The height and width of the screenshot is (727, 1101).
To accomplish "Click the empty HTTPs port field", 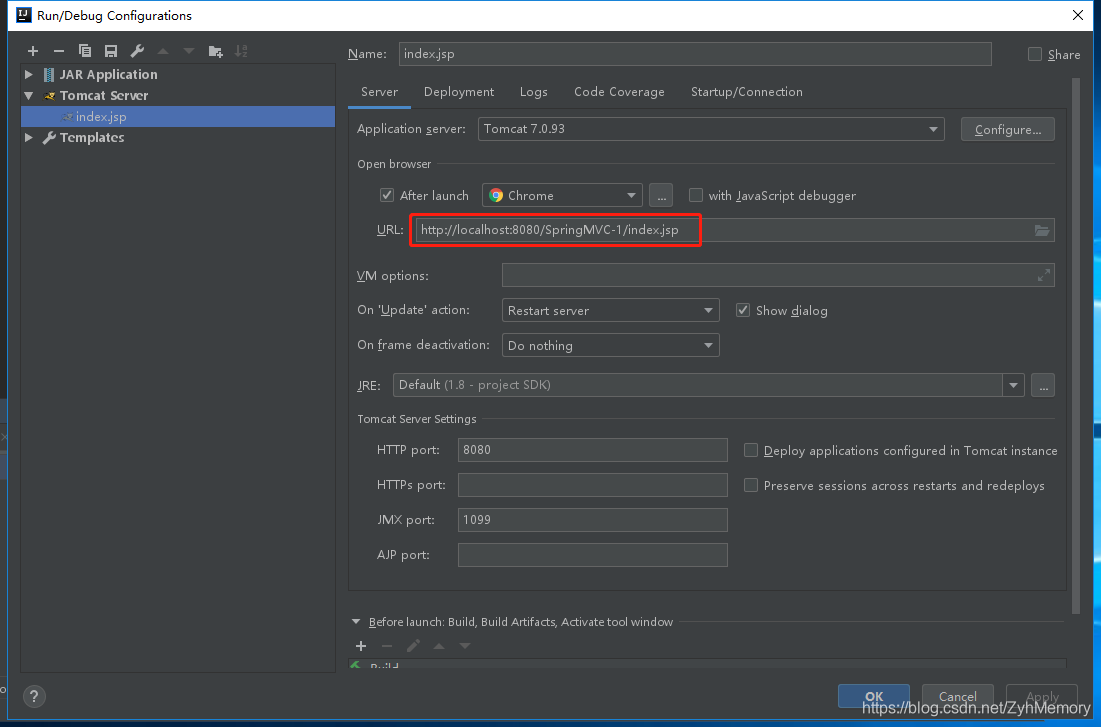I will coord(593,485).
